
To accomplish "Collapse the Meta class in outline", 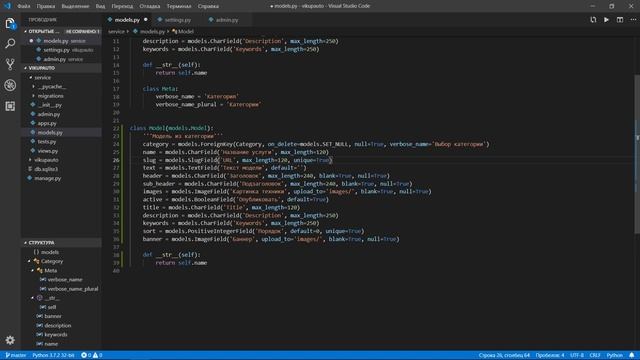I will pyautogui.click(x=33, y=270).
